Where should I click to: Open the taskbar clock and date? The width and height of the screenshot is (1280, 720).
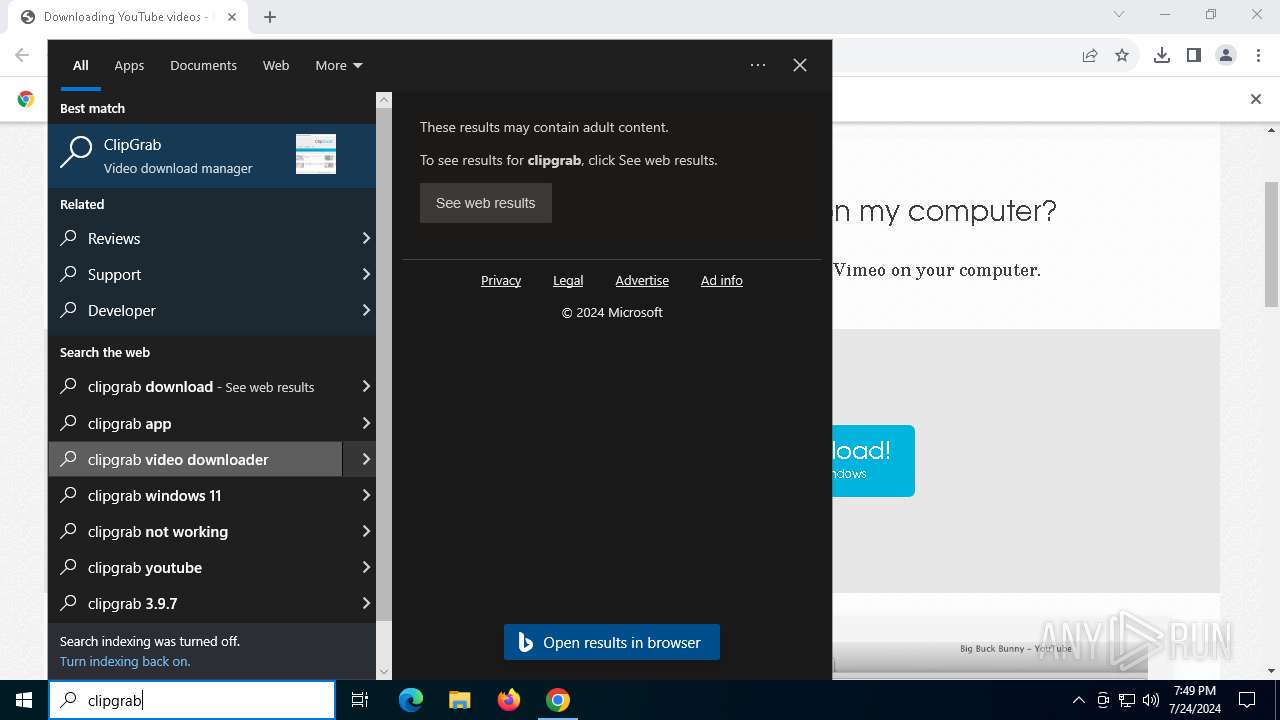click(x=1194, y=700)
